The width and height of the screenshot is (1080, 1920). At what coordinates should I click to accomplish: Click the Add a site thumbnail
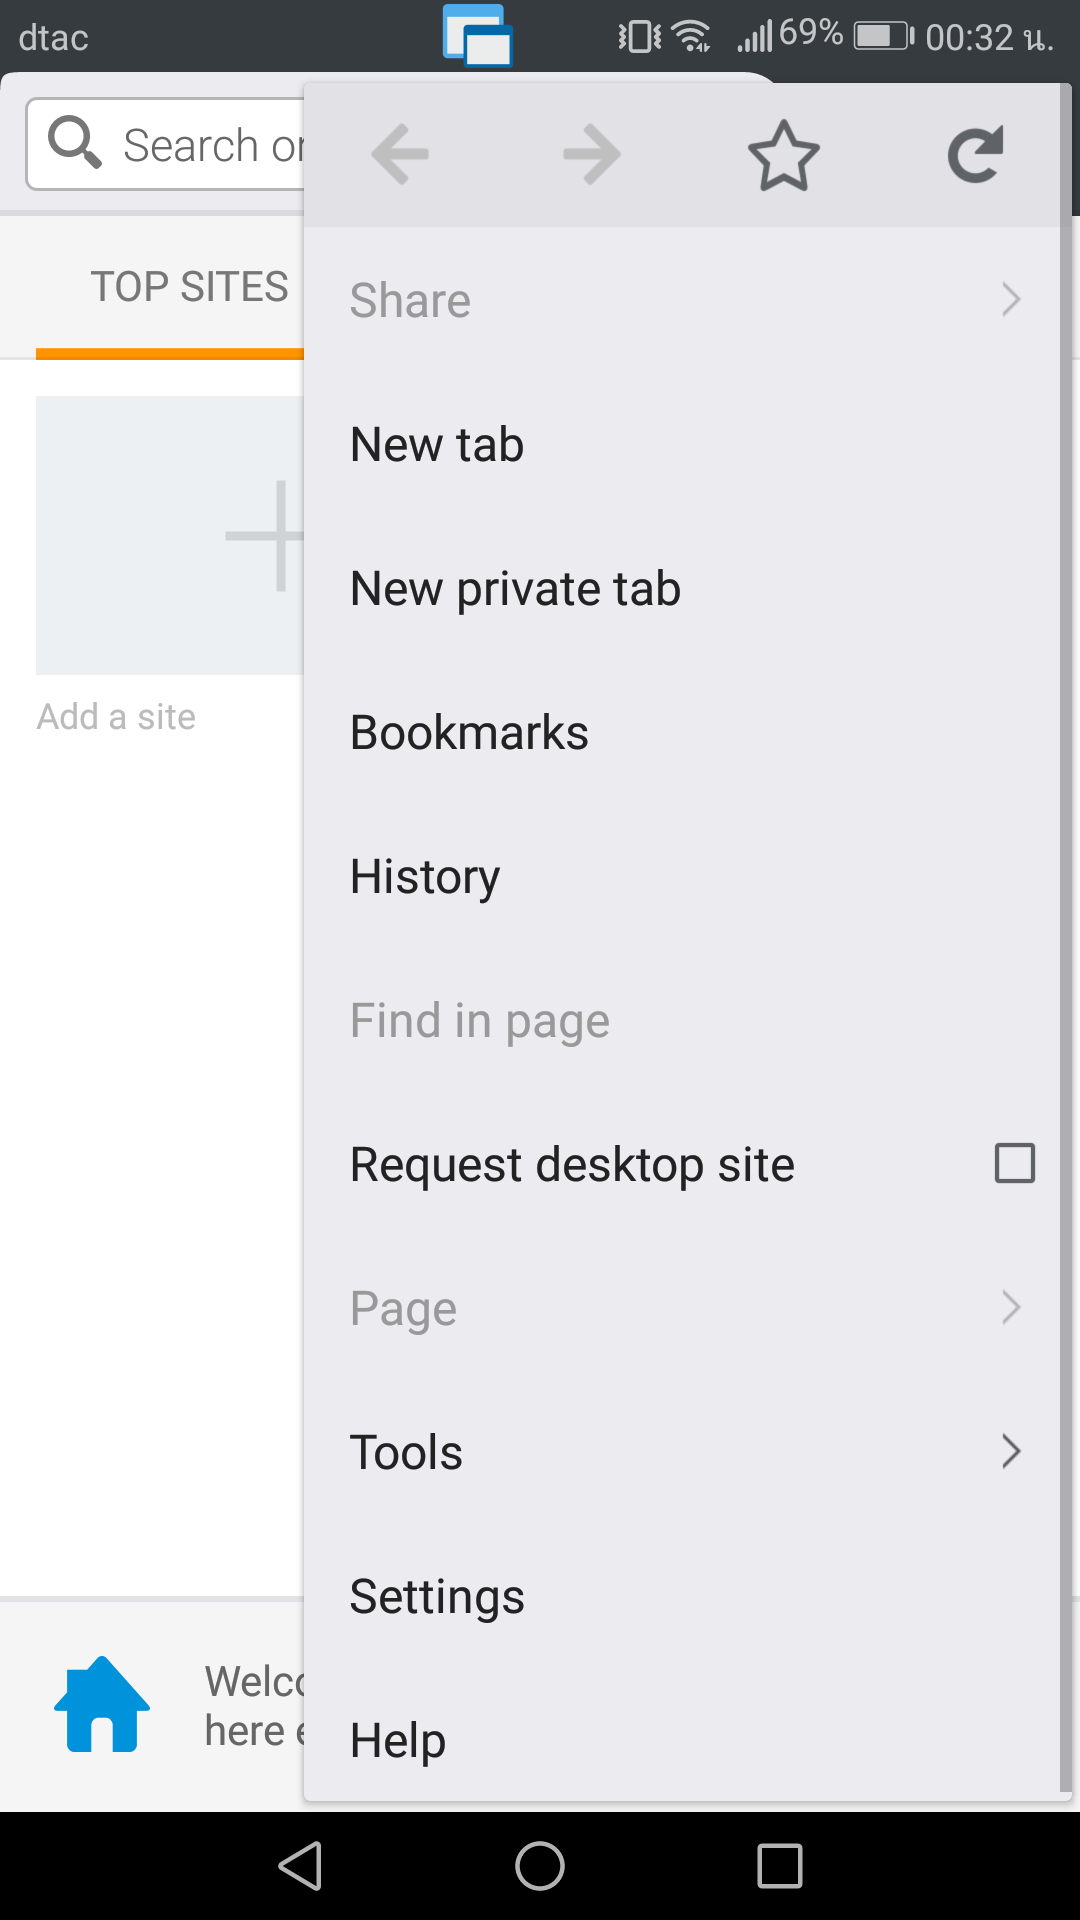170,536
